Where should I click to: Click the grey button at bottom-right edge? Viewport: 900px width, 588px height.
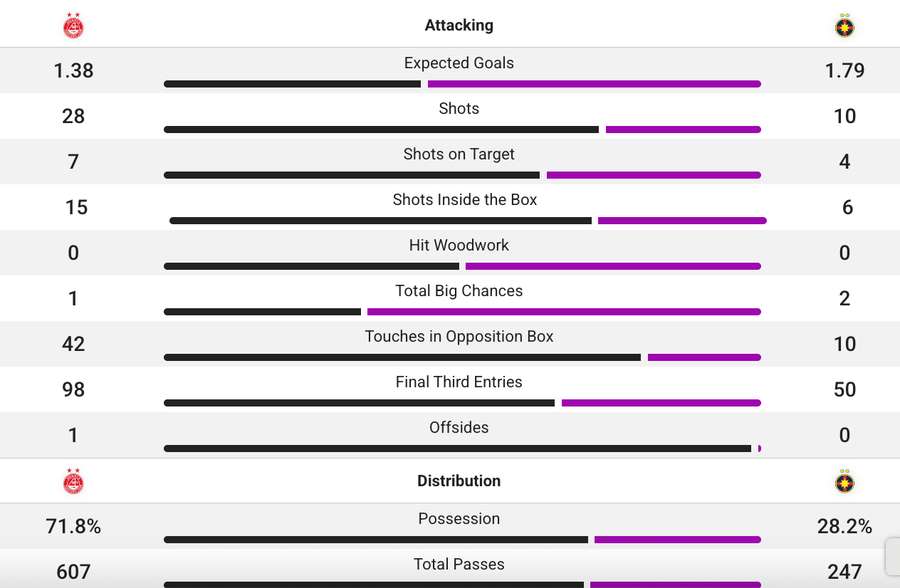[x=892, y=557]
